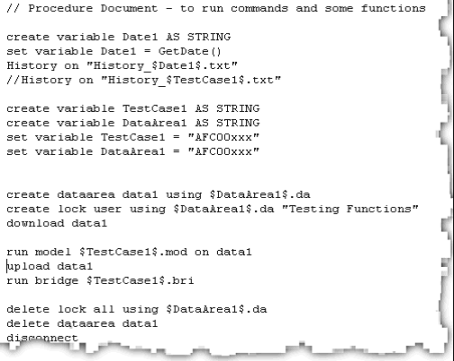Place cursor on "create variable TestCase1" line
Image resolution: width=454 pixels, height=361 pixels.
click(x=133, y=109)
